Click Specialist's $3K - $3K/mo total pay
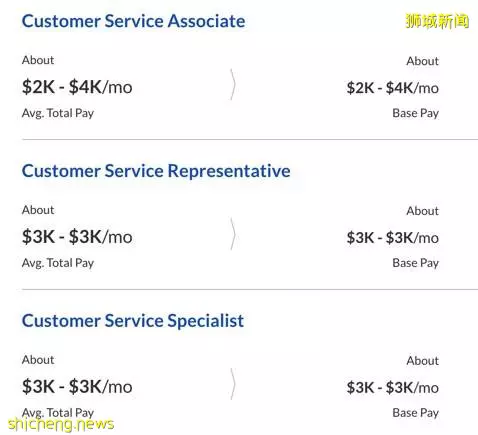The width and height of the screenshot is (478, 435). click(77, 386)
